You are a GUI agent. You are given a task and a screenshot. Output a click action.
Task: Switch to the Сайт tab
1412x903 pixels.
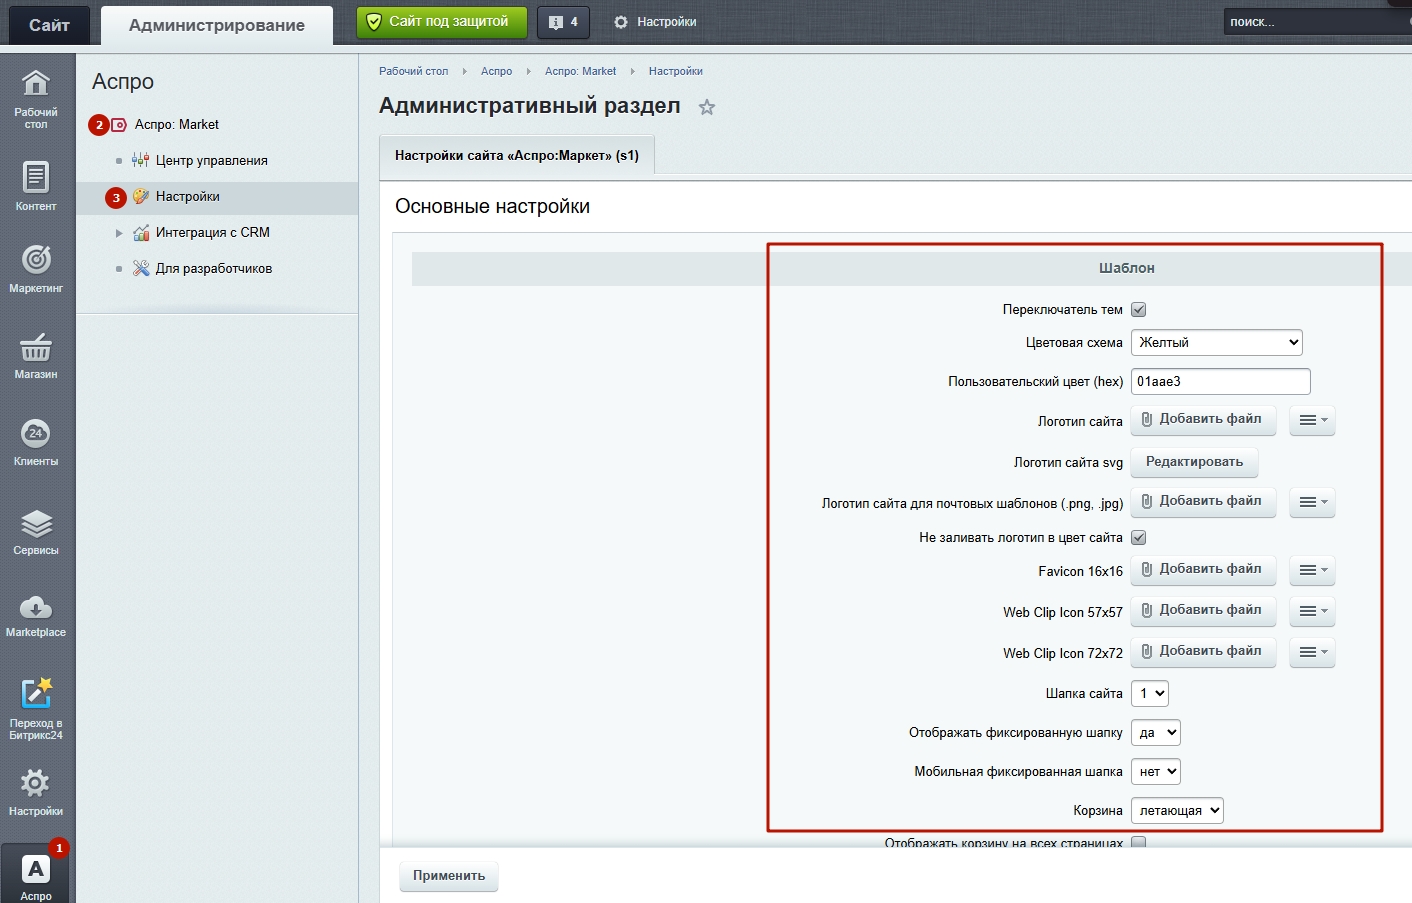[x=49, y=25]
